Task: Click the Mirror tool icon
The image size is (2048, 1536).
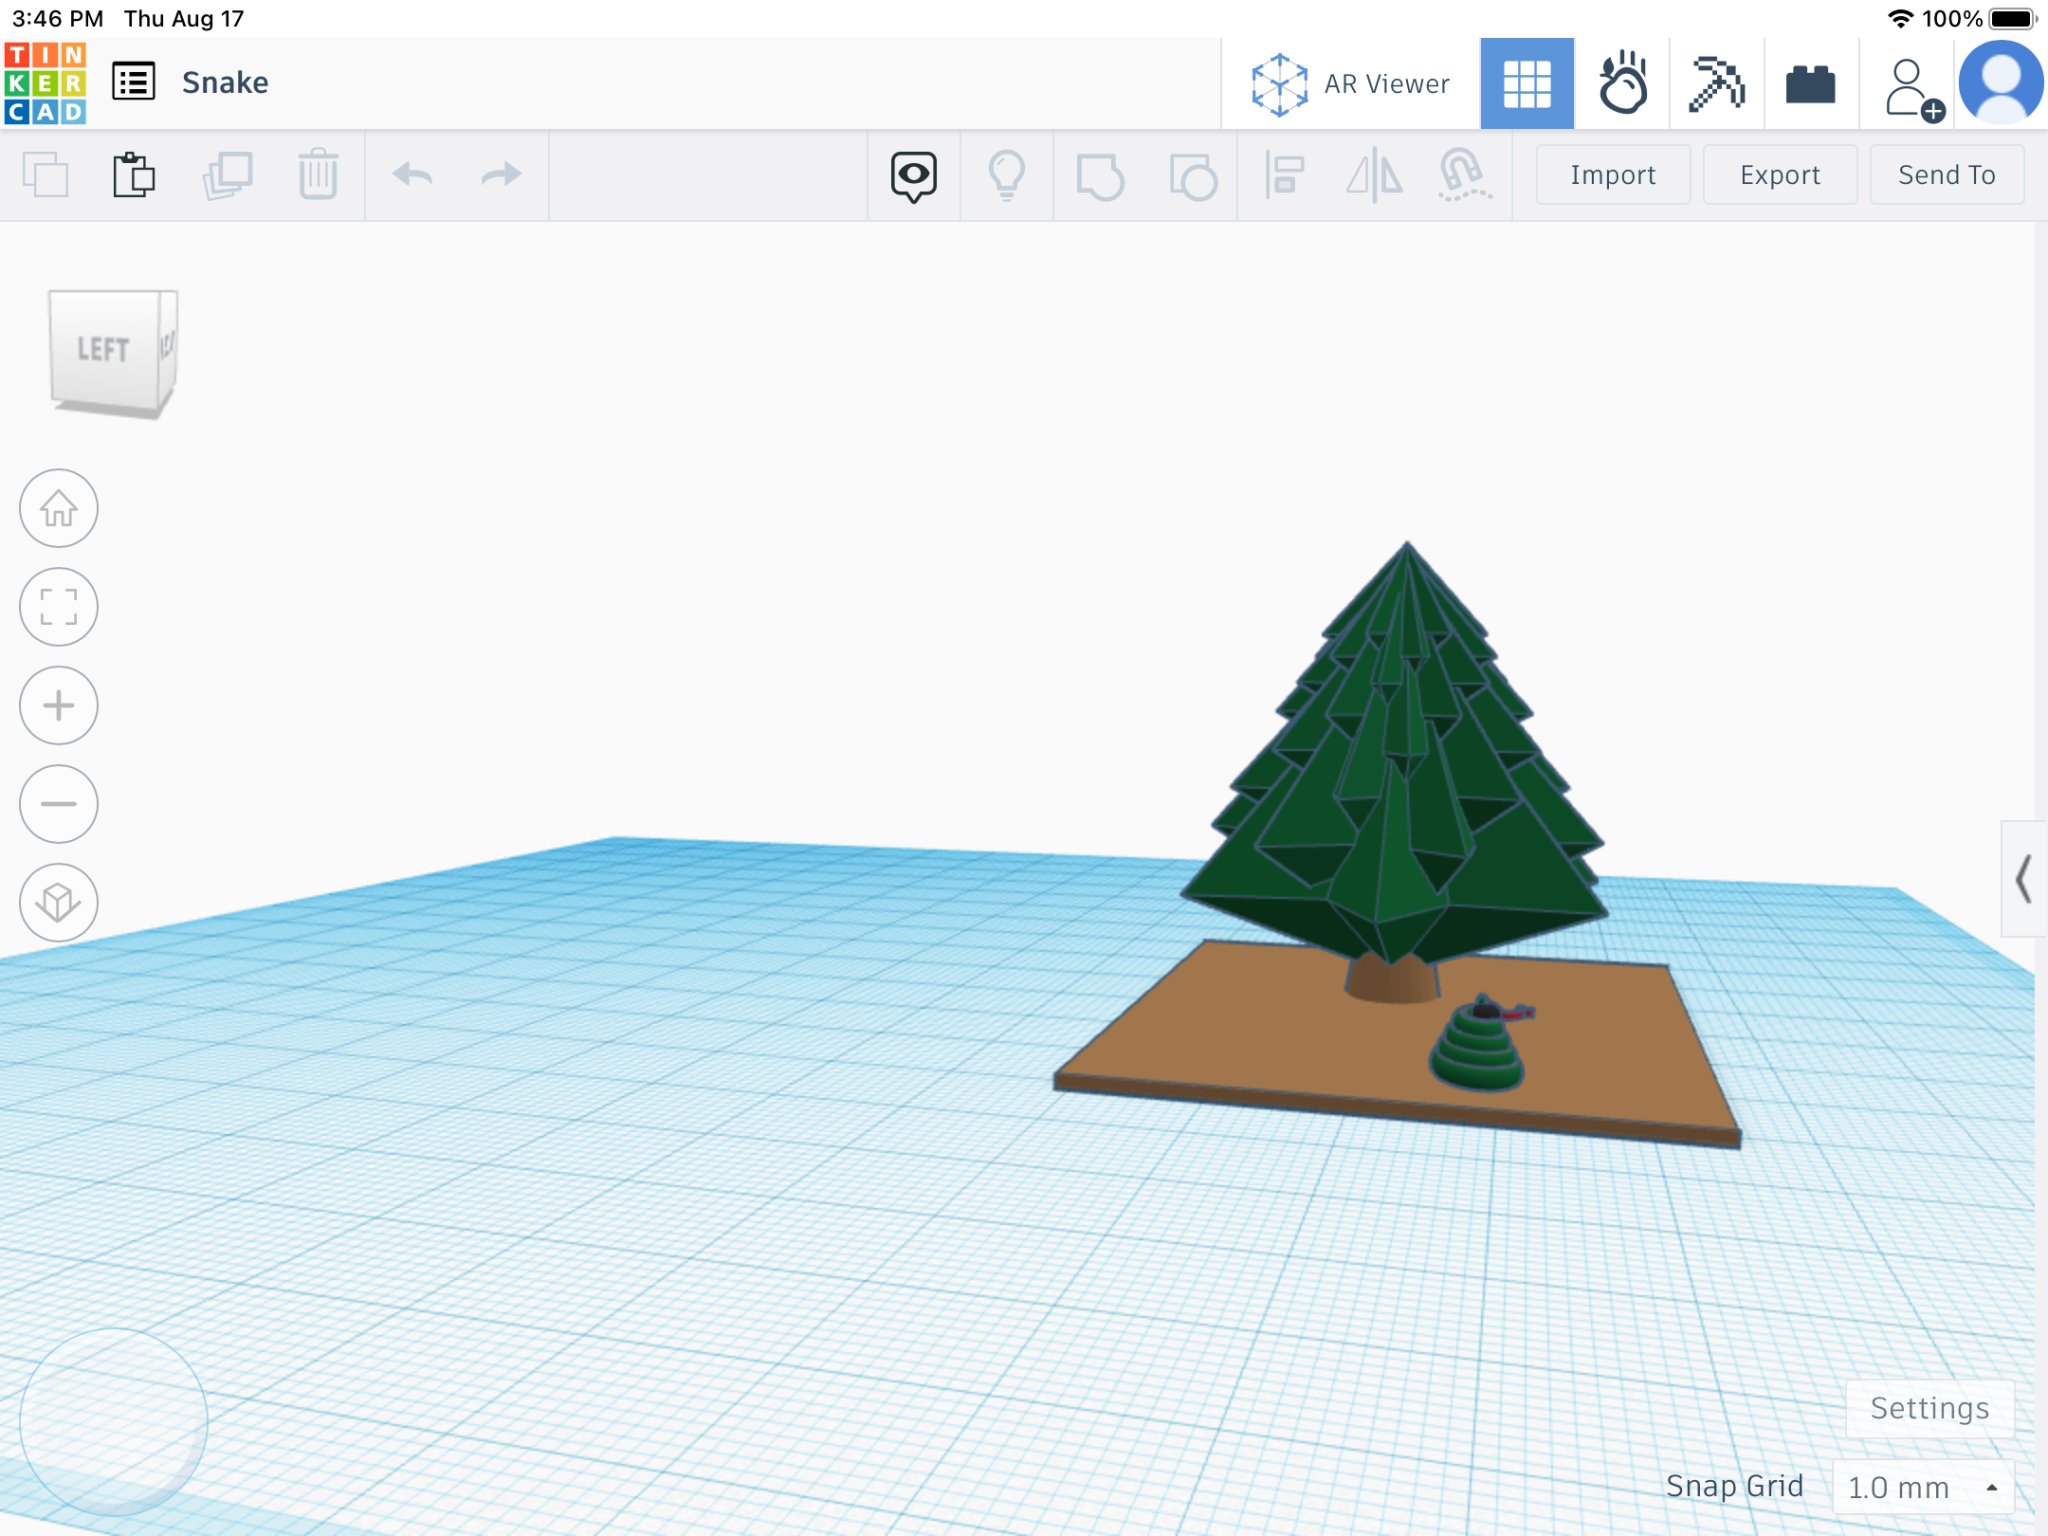Action: coord(1374,175)
